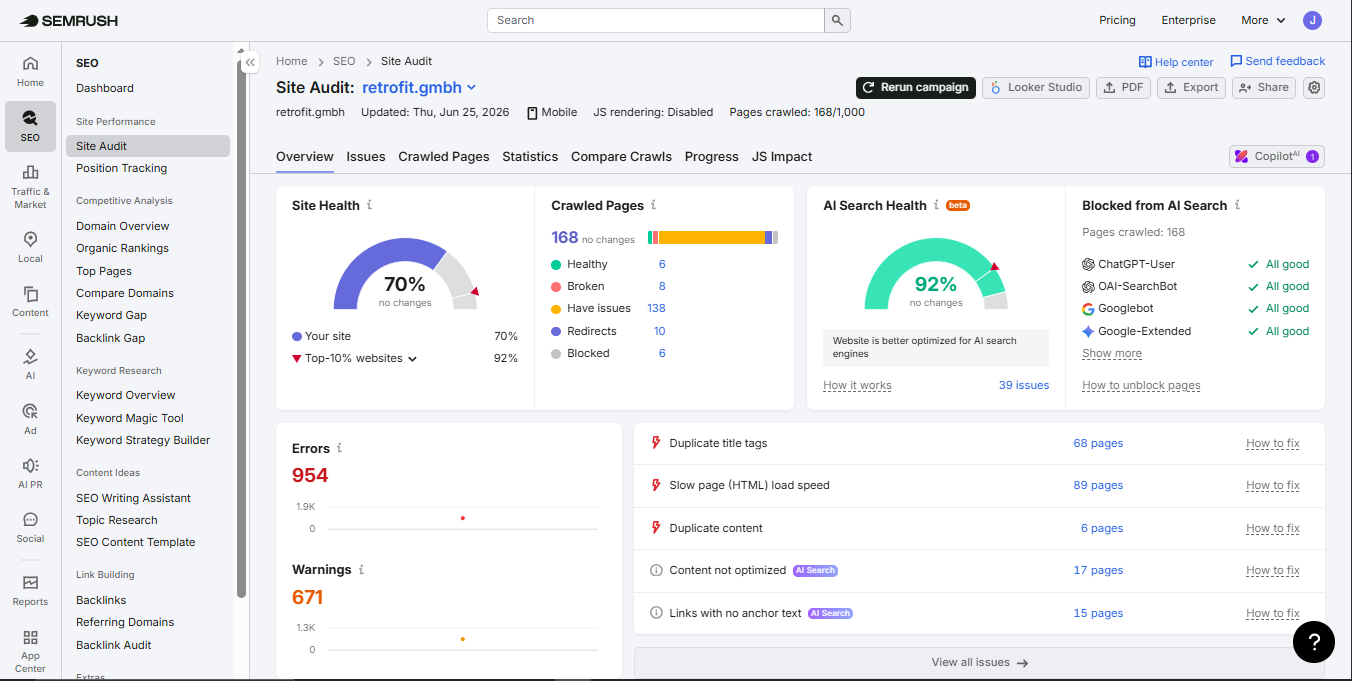
Task: Open 68 pages duplicate title tags
Action: pyautogui.click(x=1098, y=443)
